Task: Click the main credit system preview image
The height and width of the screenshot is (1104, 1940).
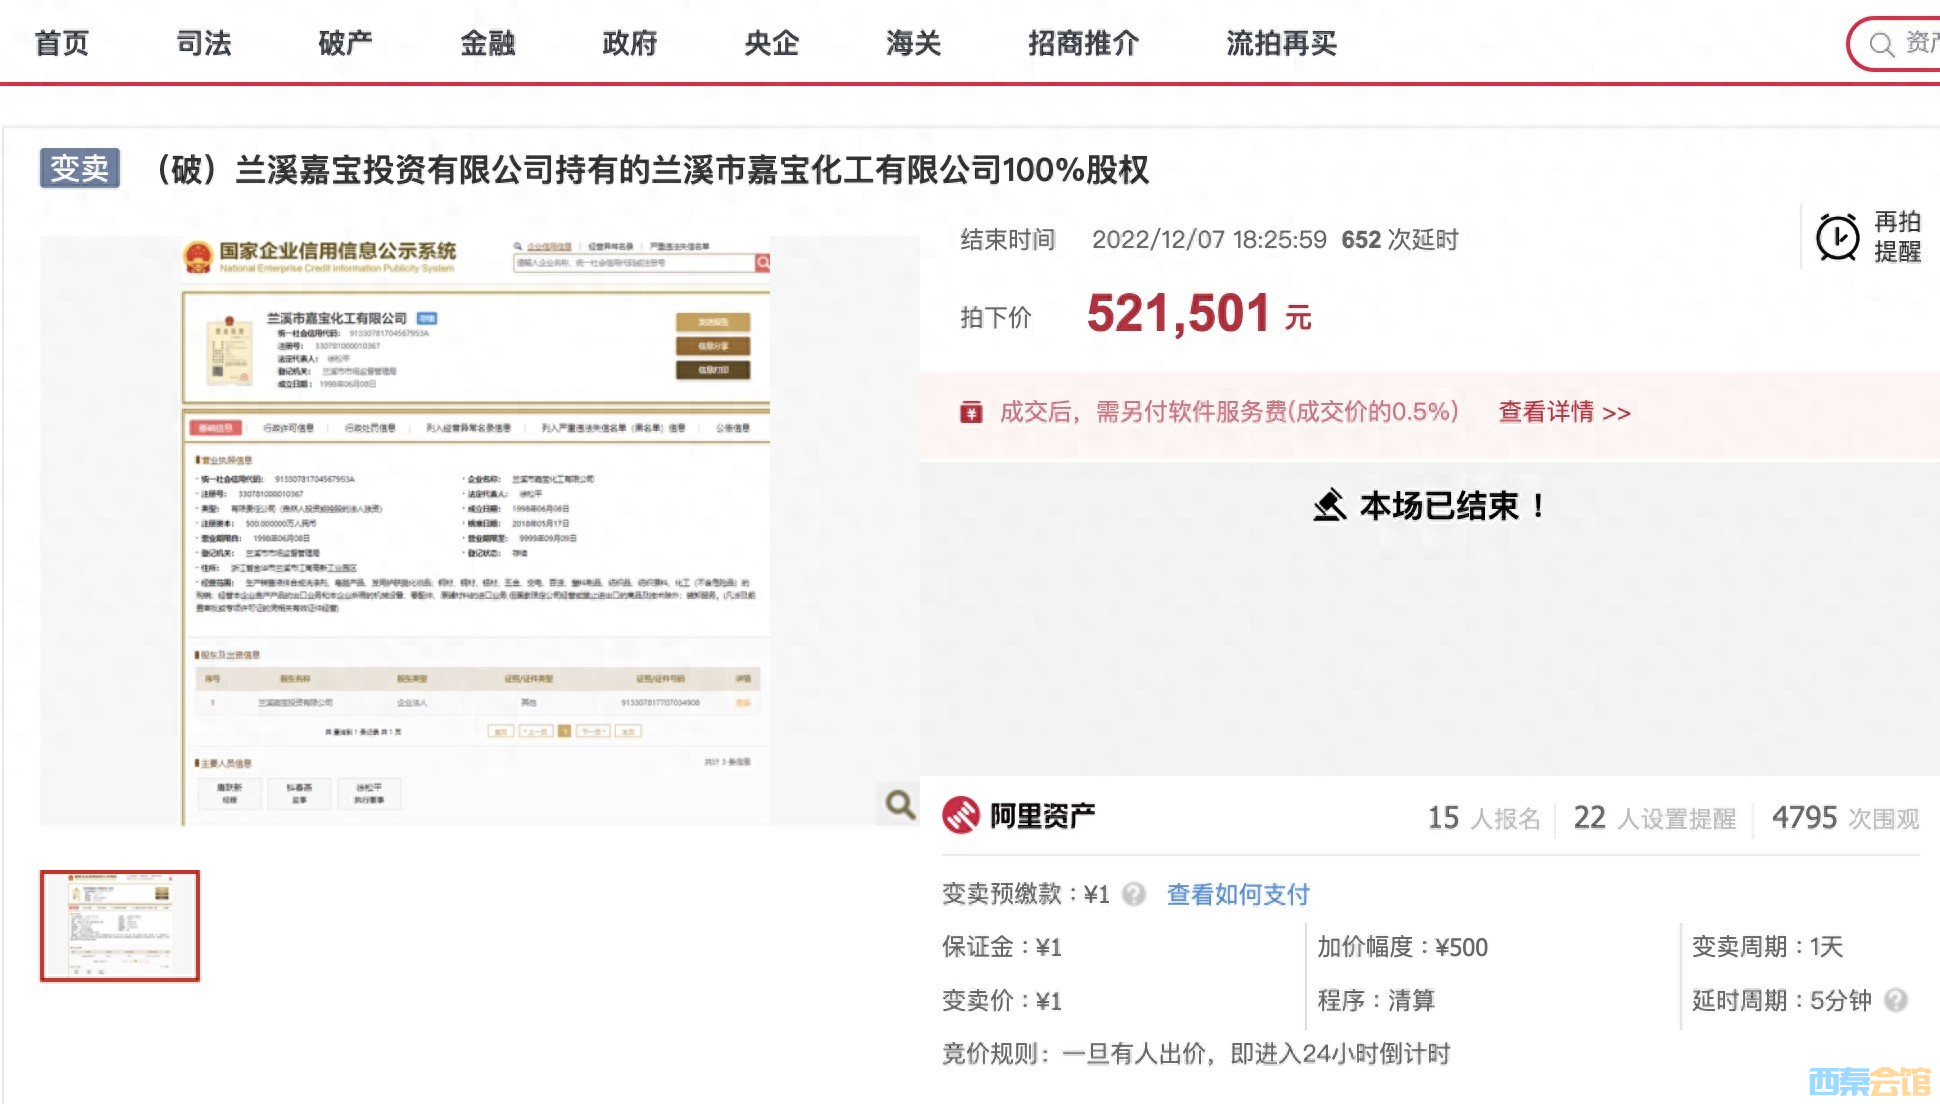Action: [478, 530]
